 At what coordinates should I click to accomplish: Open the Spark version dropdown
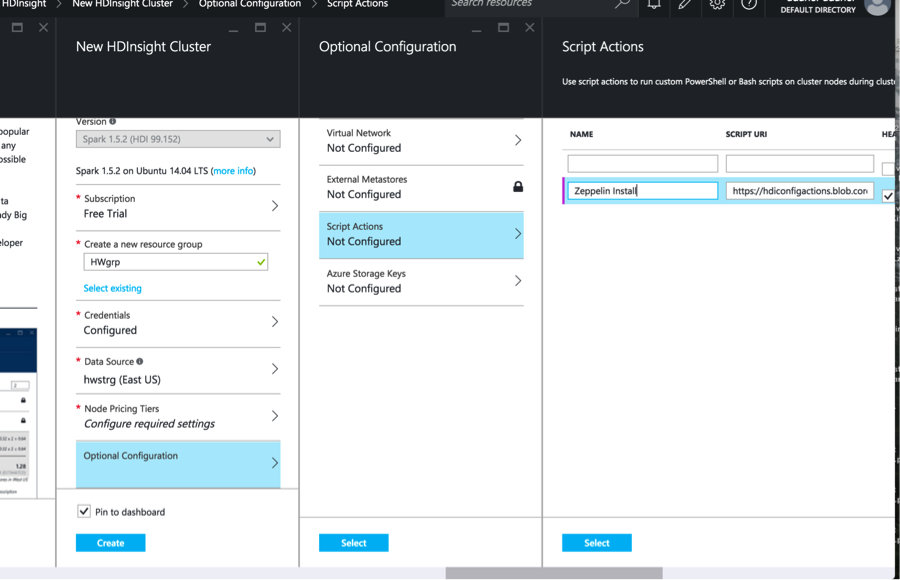(178, 140)
